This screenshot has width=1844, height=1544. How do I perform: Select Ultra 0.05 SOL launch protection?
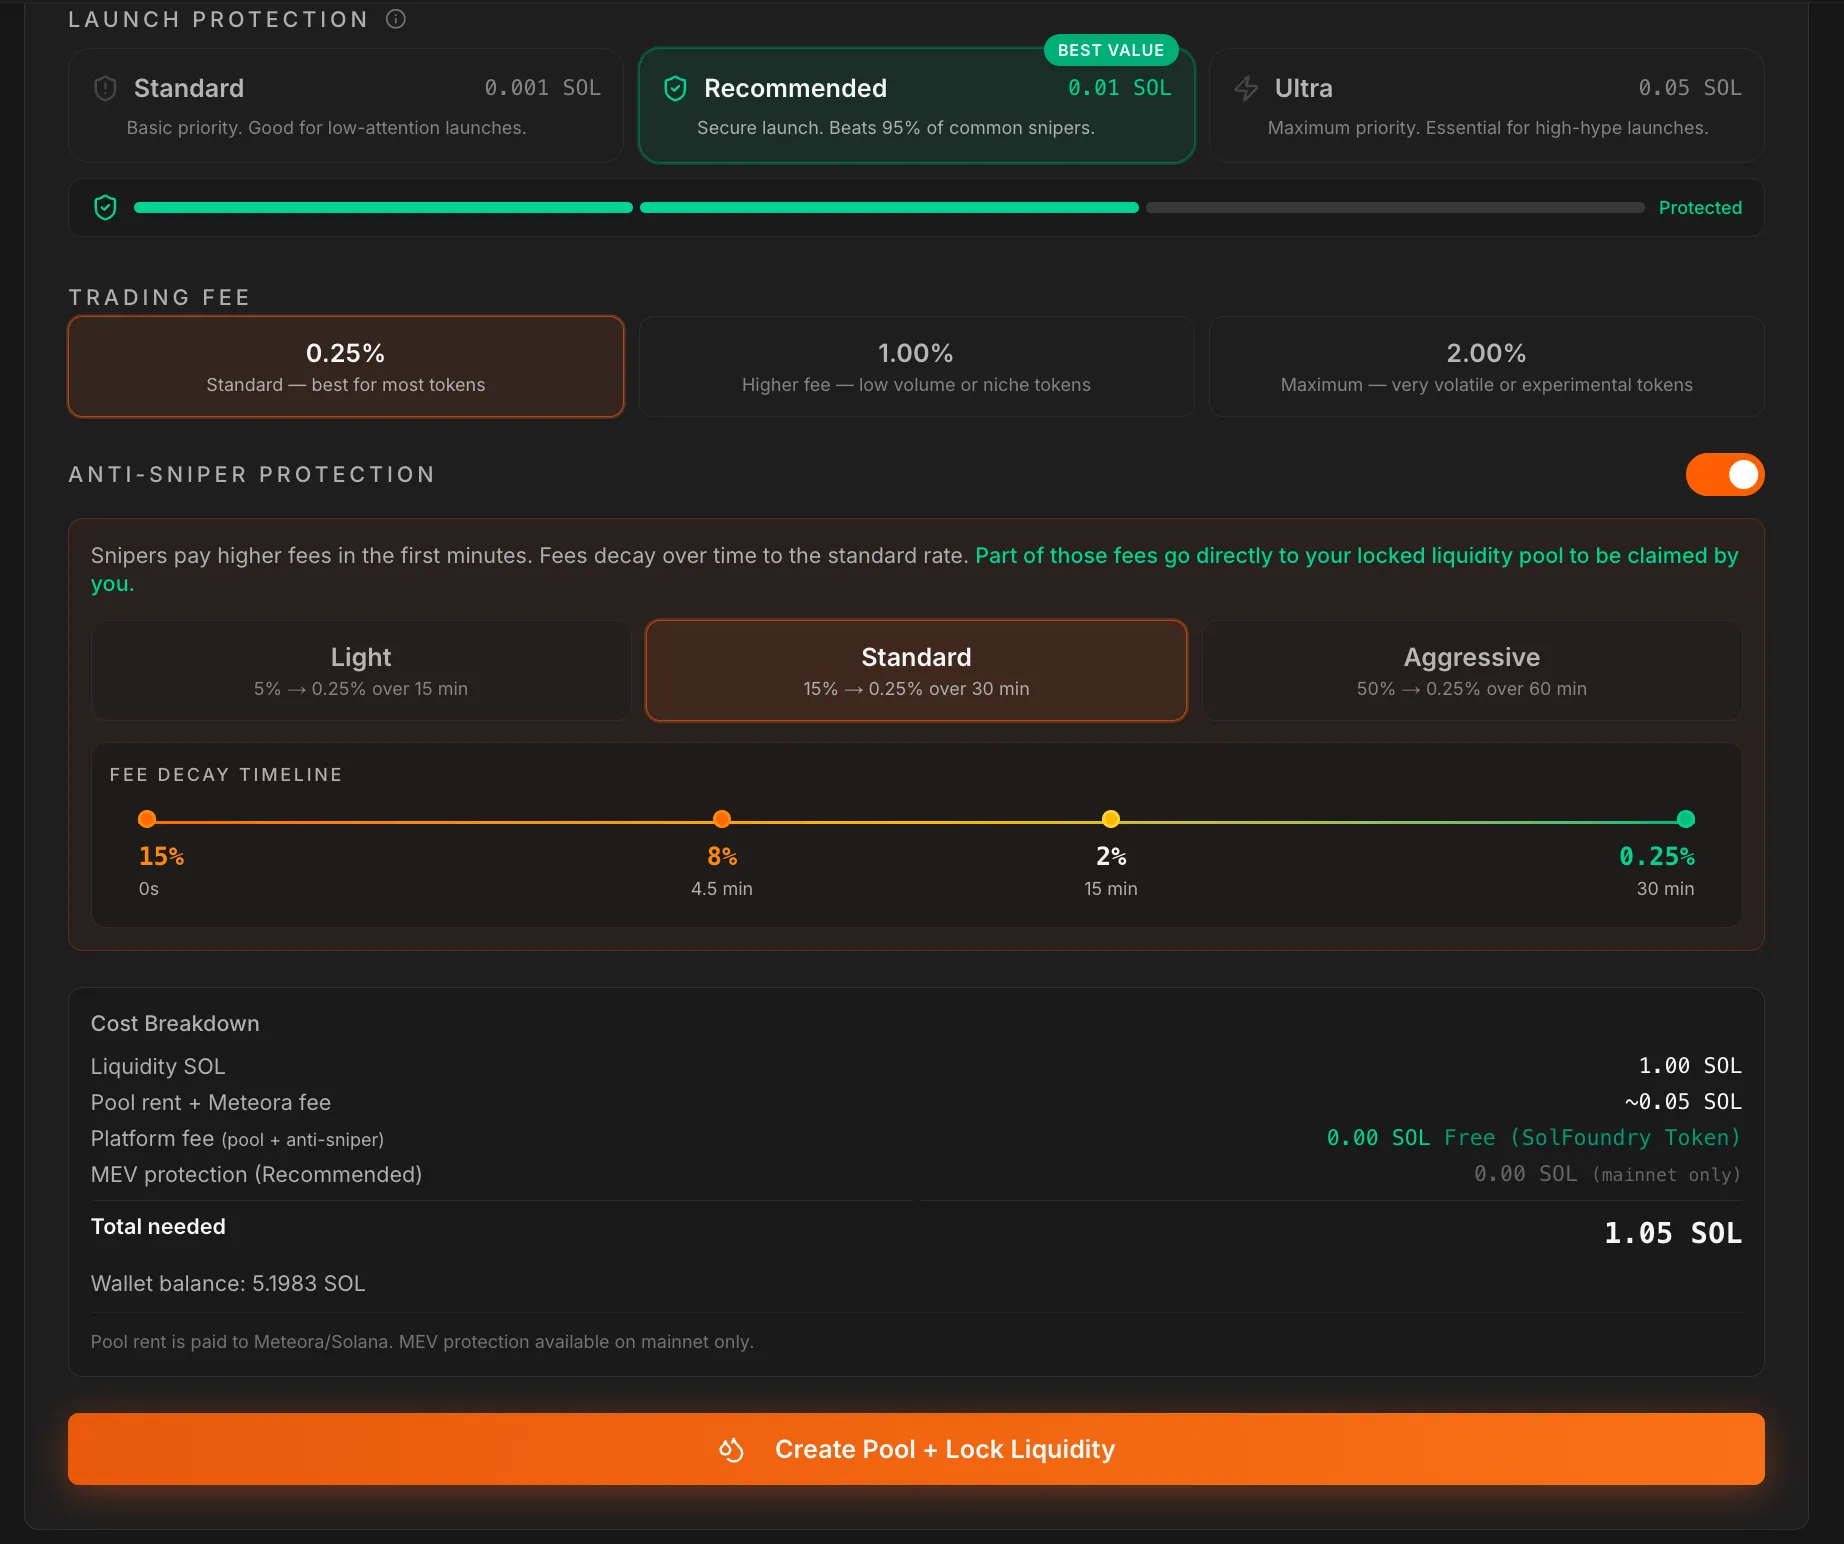(1486, 106)
